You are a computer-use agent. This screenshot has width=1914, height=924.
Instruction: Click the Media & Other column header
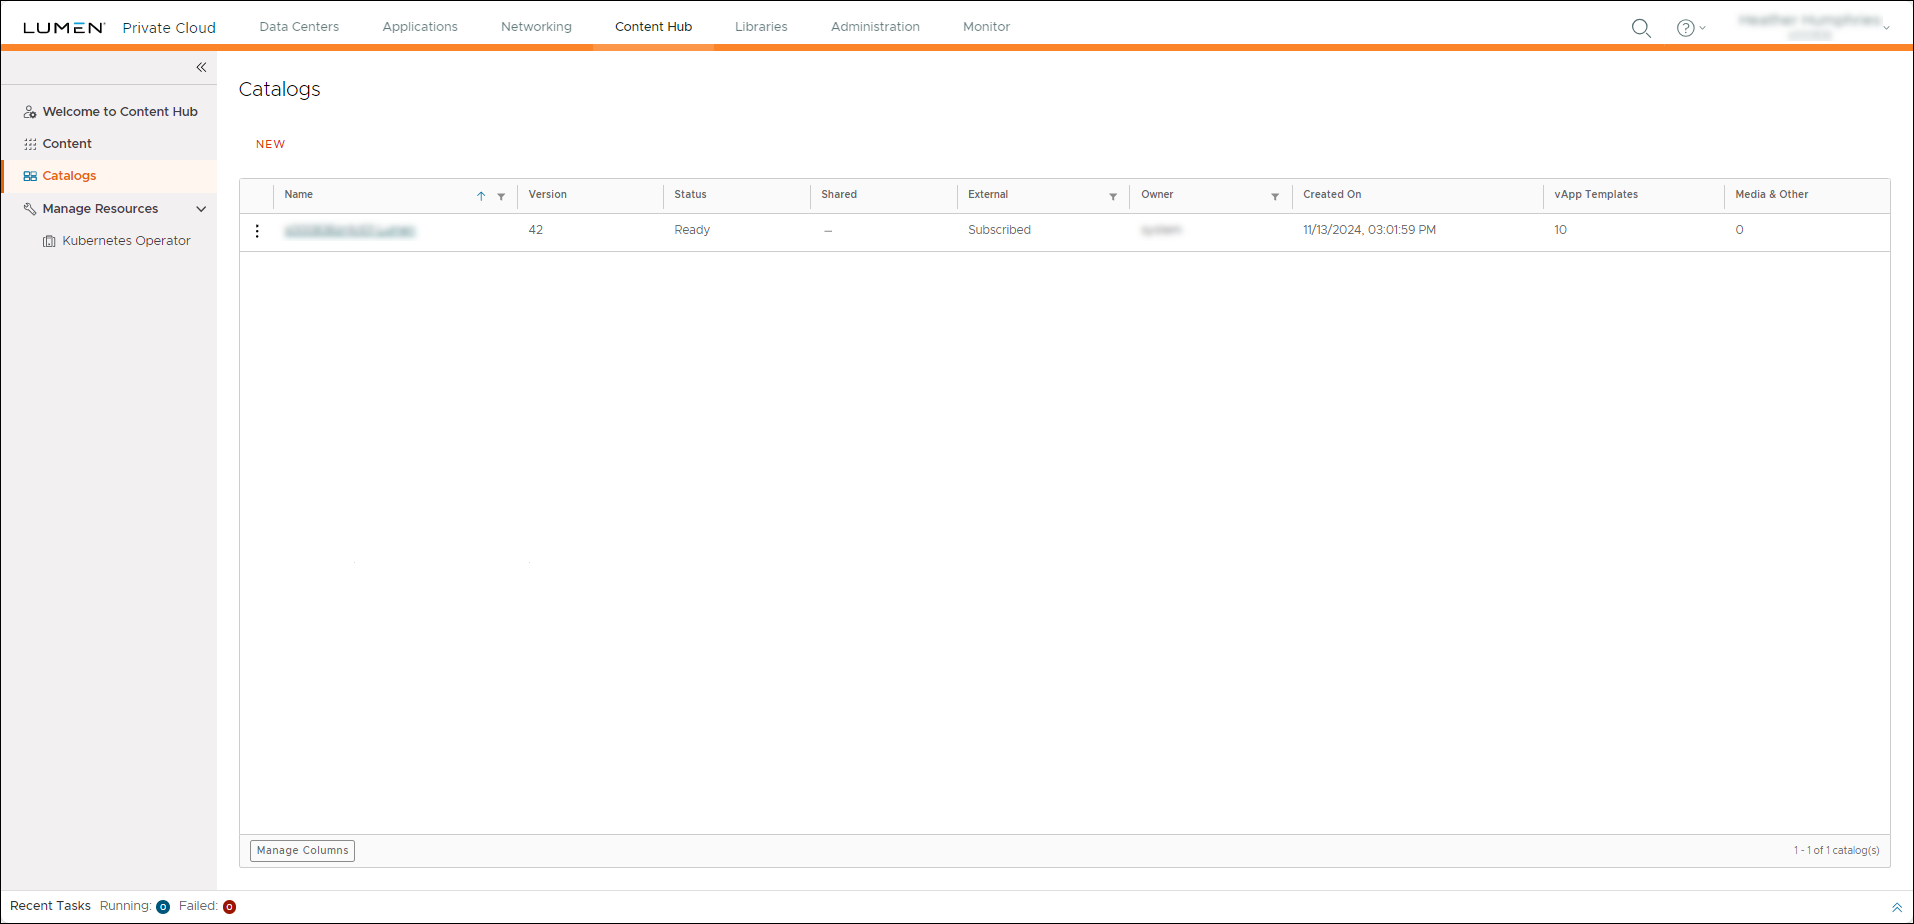tap(1771, 195)
